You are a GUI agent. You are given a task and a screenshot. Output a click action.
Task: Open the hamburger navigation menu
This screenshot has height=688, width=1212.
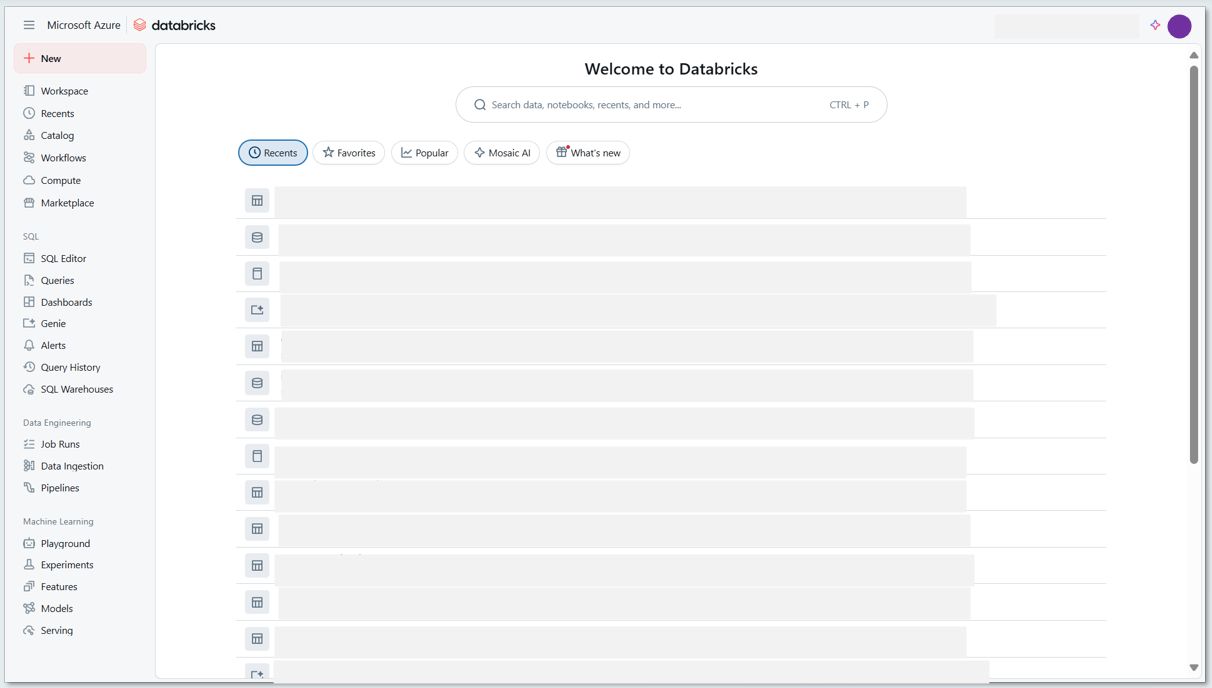[x=29, y=25]
